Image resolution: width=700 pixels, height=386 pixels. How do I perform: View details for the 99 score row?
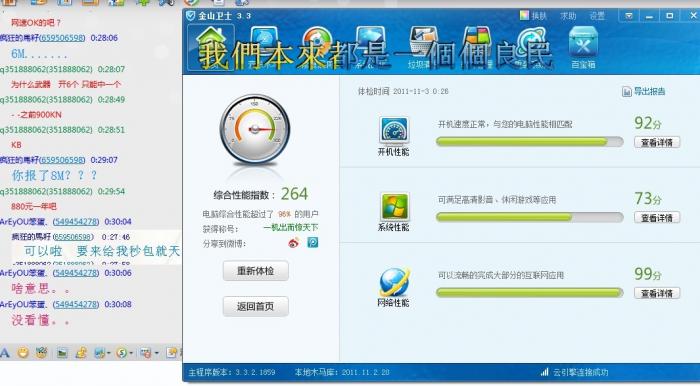tap(657, 293)
